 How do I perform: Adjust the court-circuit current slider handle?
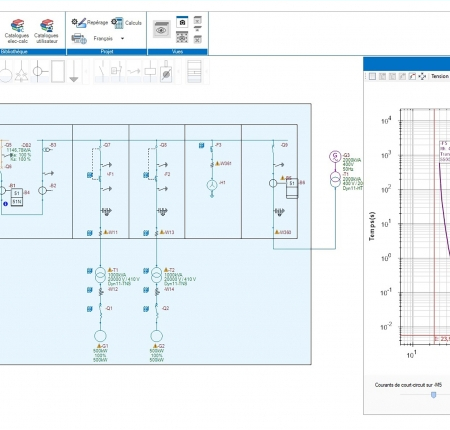click(x=433, y=395)
